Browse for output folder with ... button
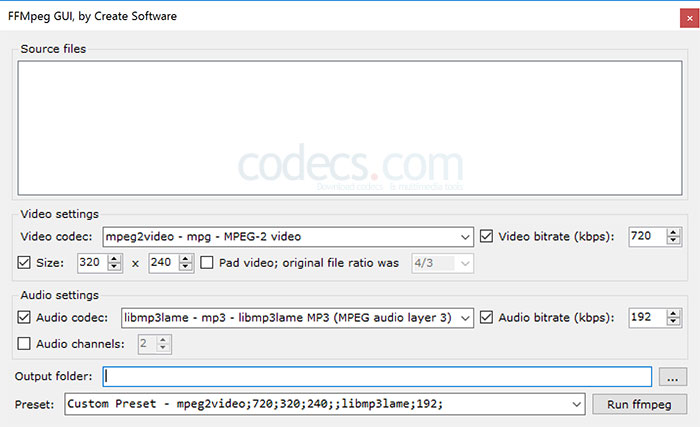Image resolution: width=700 pixels, height=427 pixels. (672, 377)
